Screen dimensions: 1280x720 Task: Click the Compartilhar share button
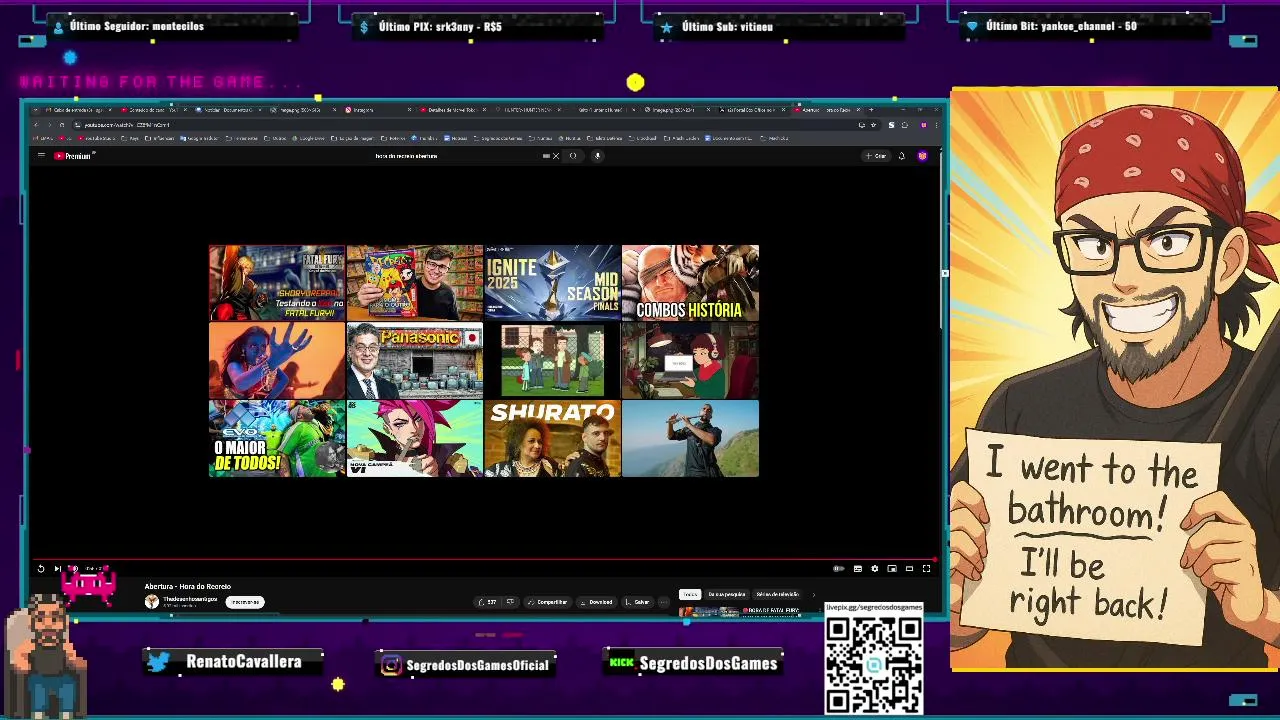(x=547, y=602)
